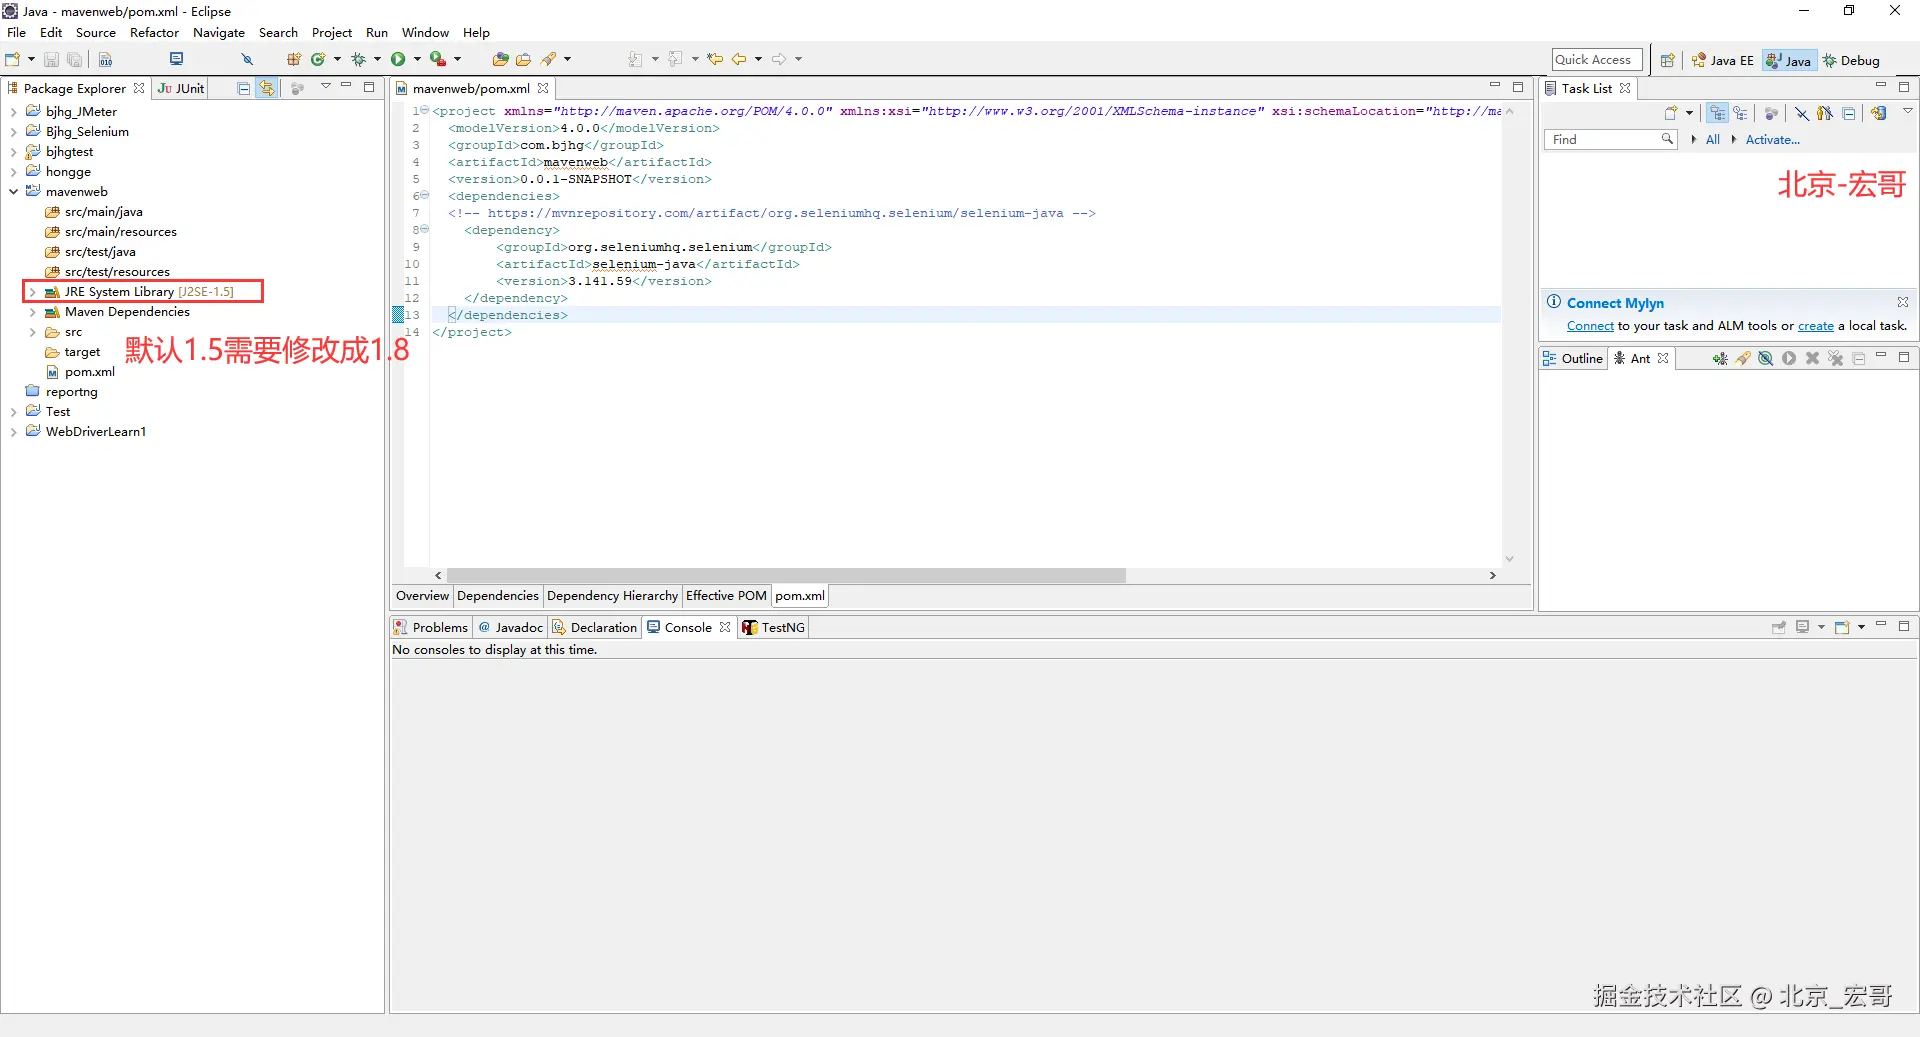
Task: Switch to the Effective POM tab
Action: click(x=726, y=596)
